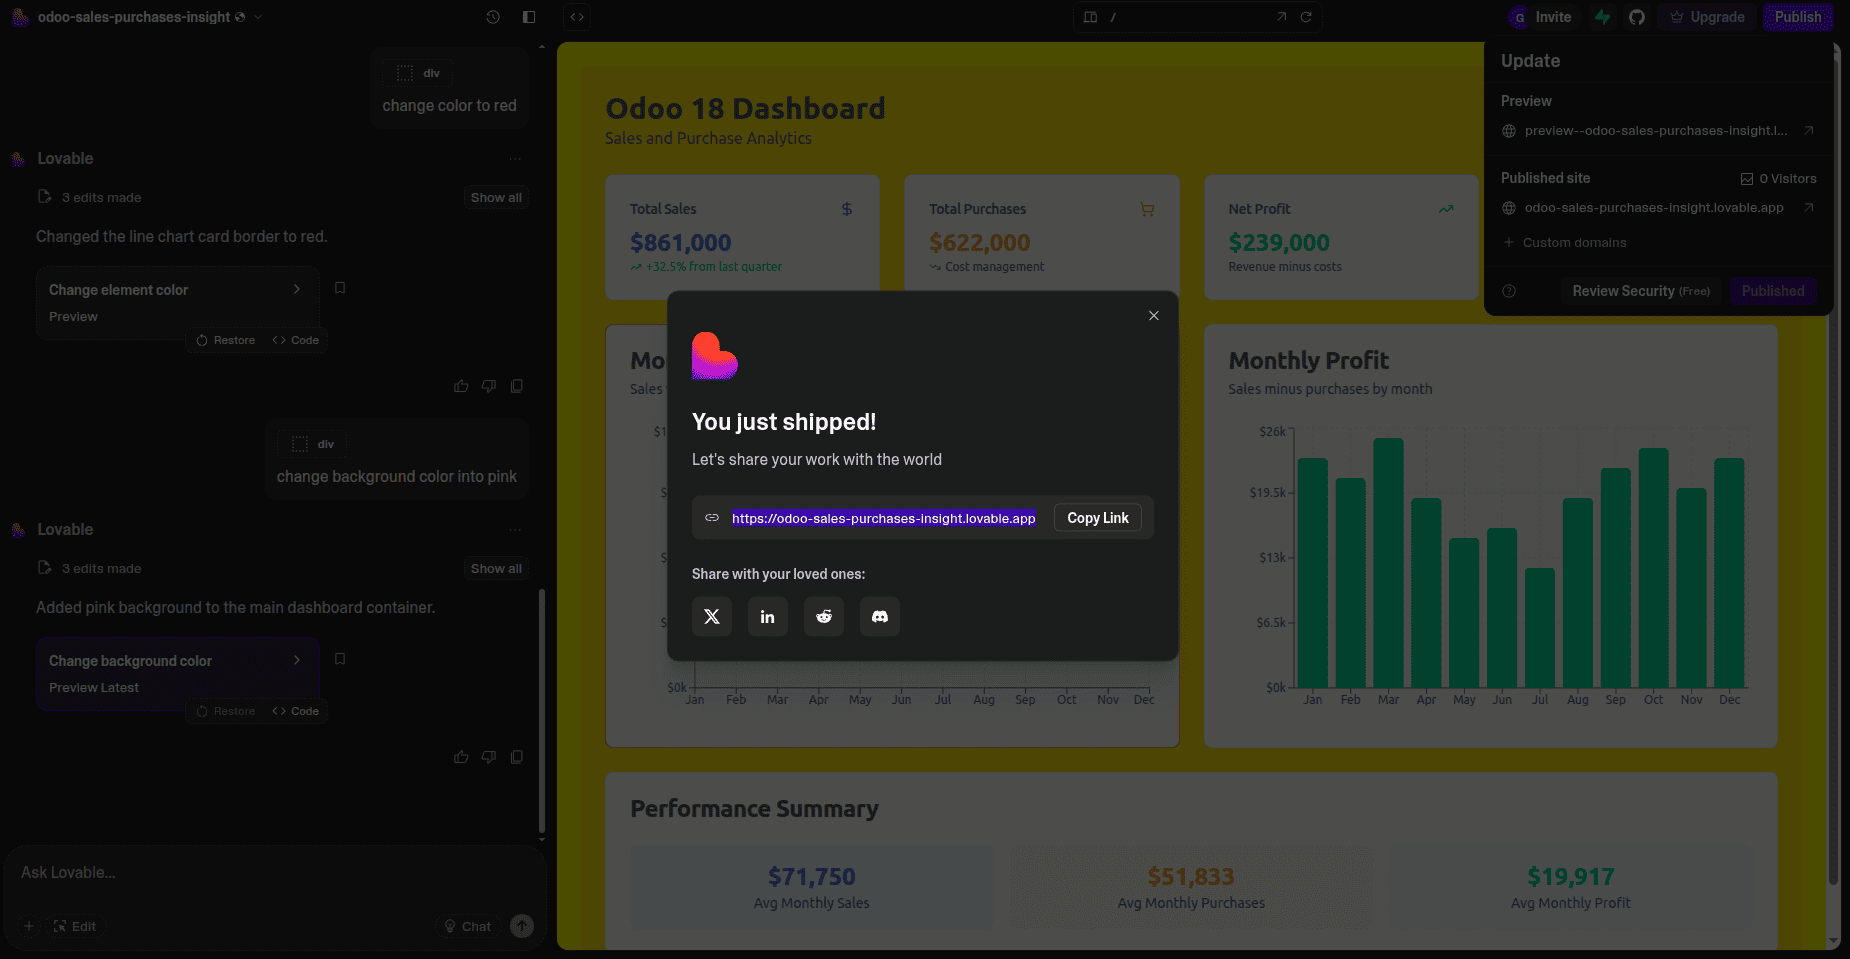Open preview link's external arrow icon

pyautogui.click(x=1809, y=131)
